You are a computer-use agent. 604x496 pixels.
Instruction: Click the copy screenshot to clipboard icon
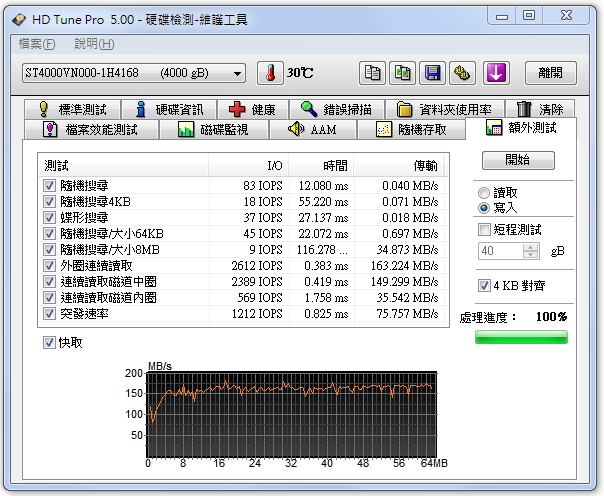(403, 73)
